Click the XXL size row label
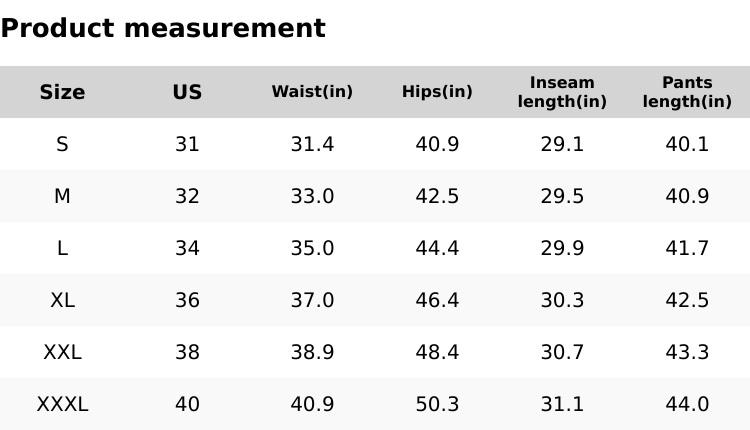750x430 pixels. [x=62, y=352]
